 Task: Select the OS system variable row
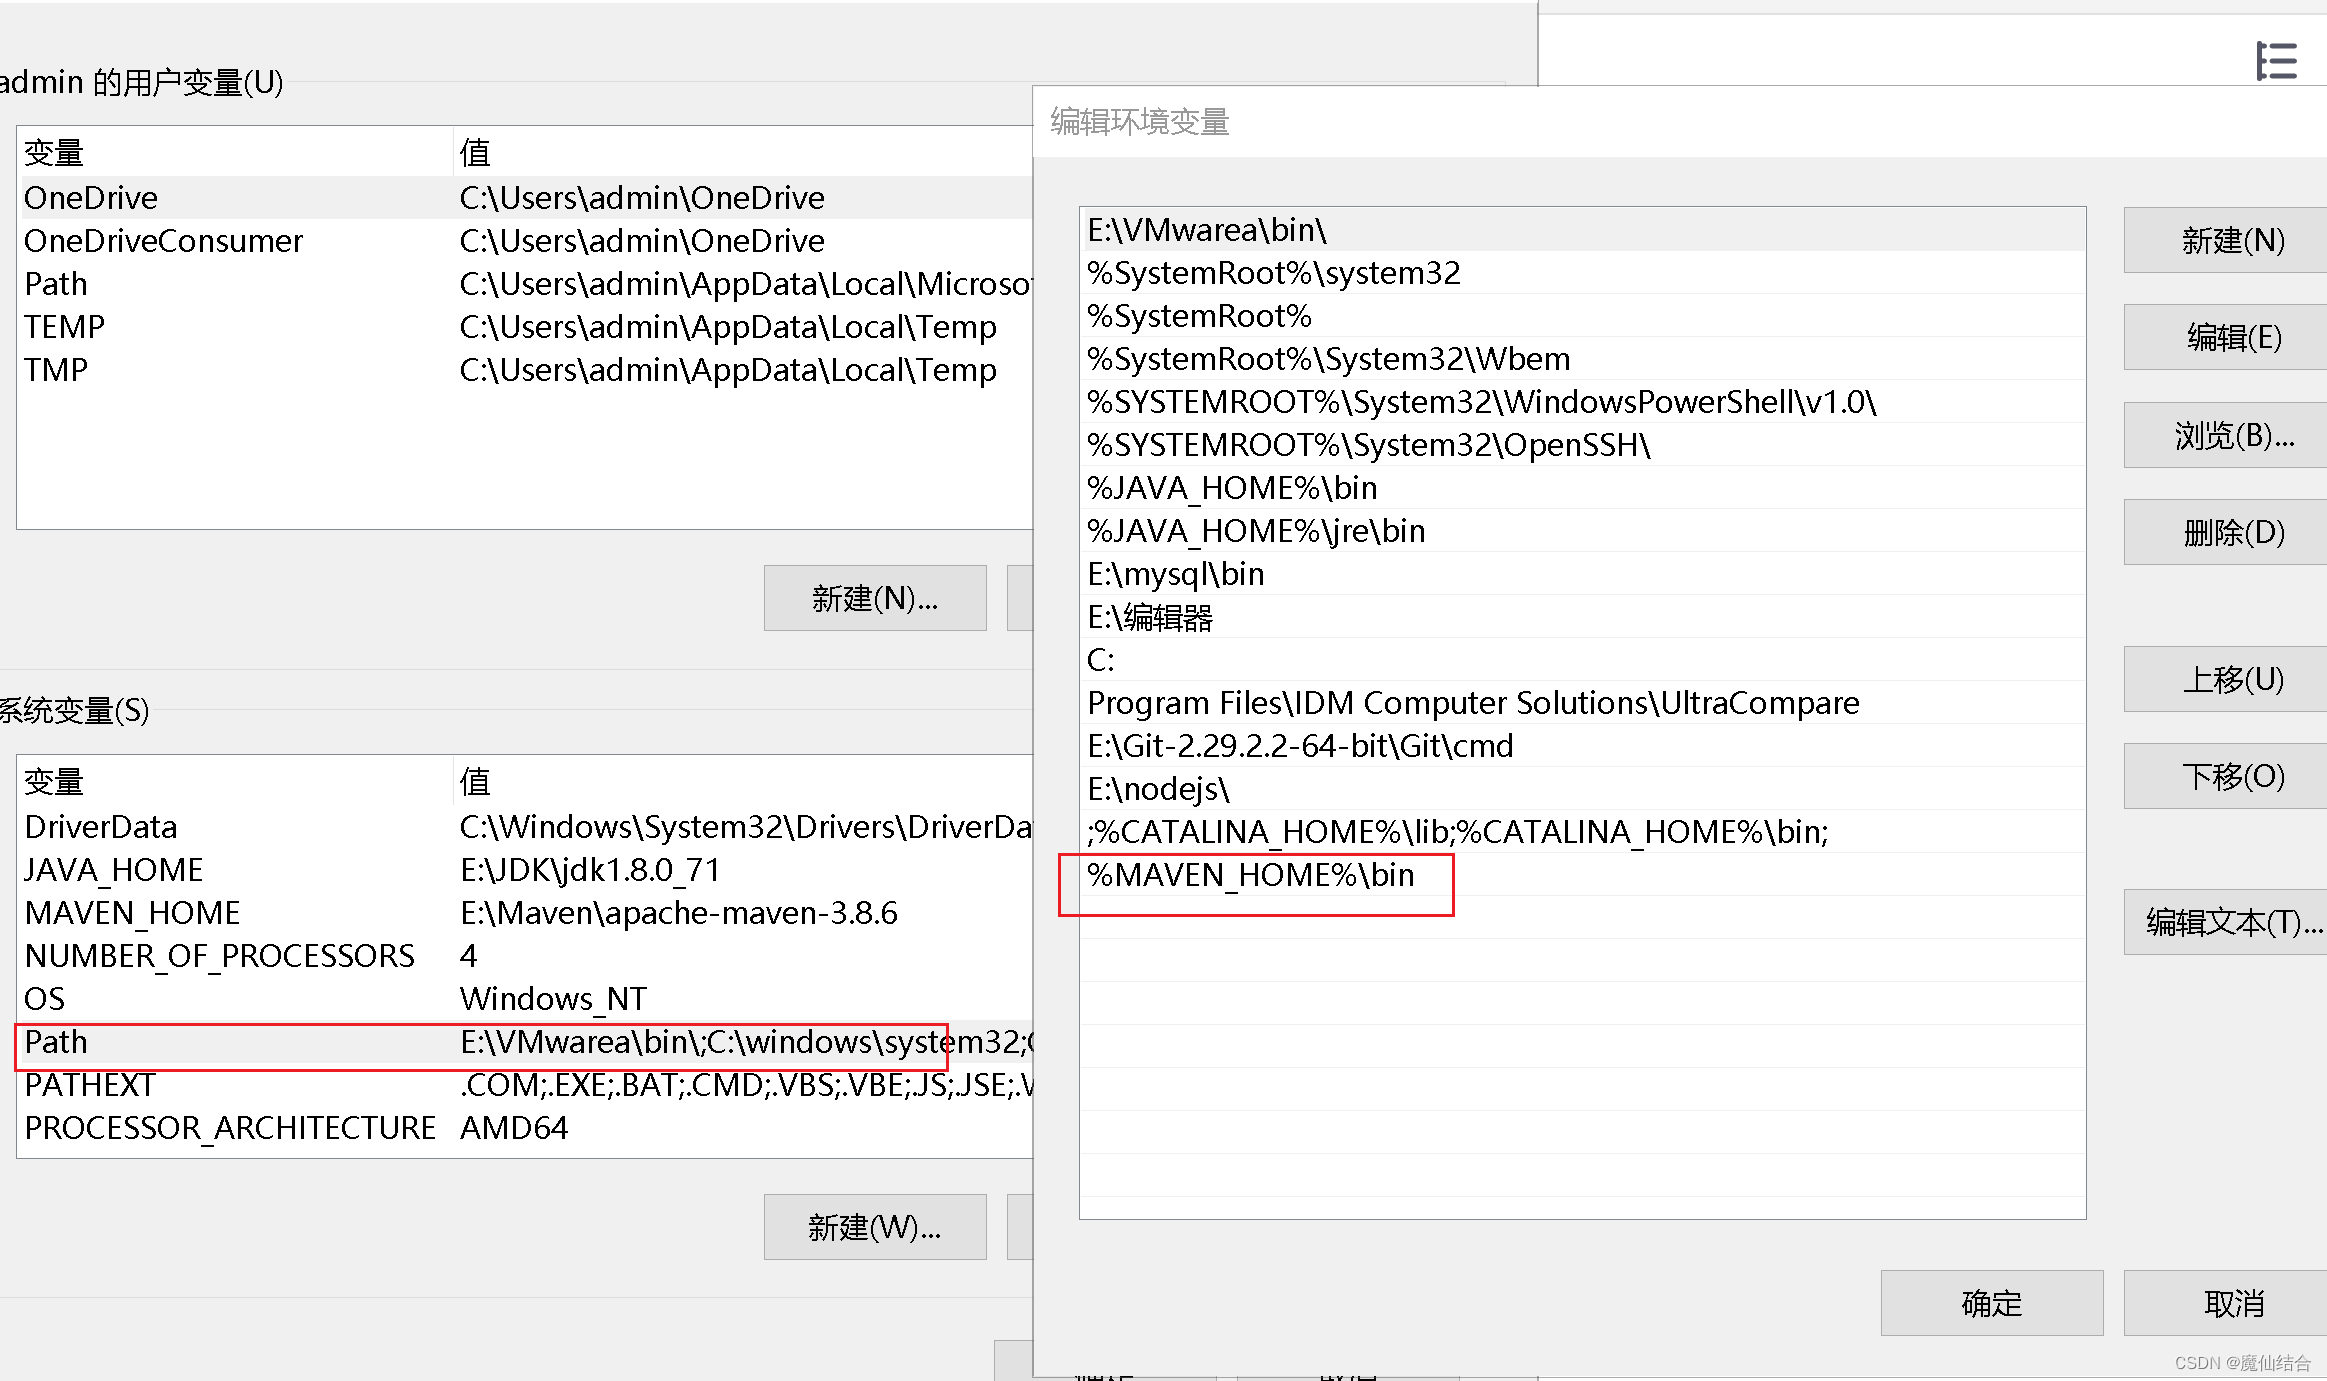point(525,999)
